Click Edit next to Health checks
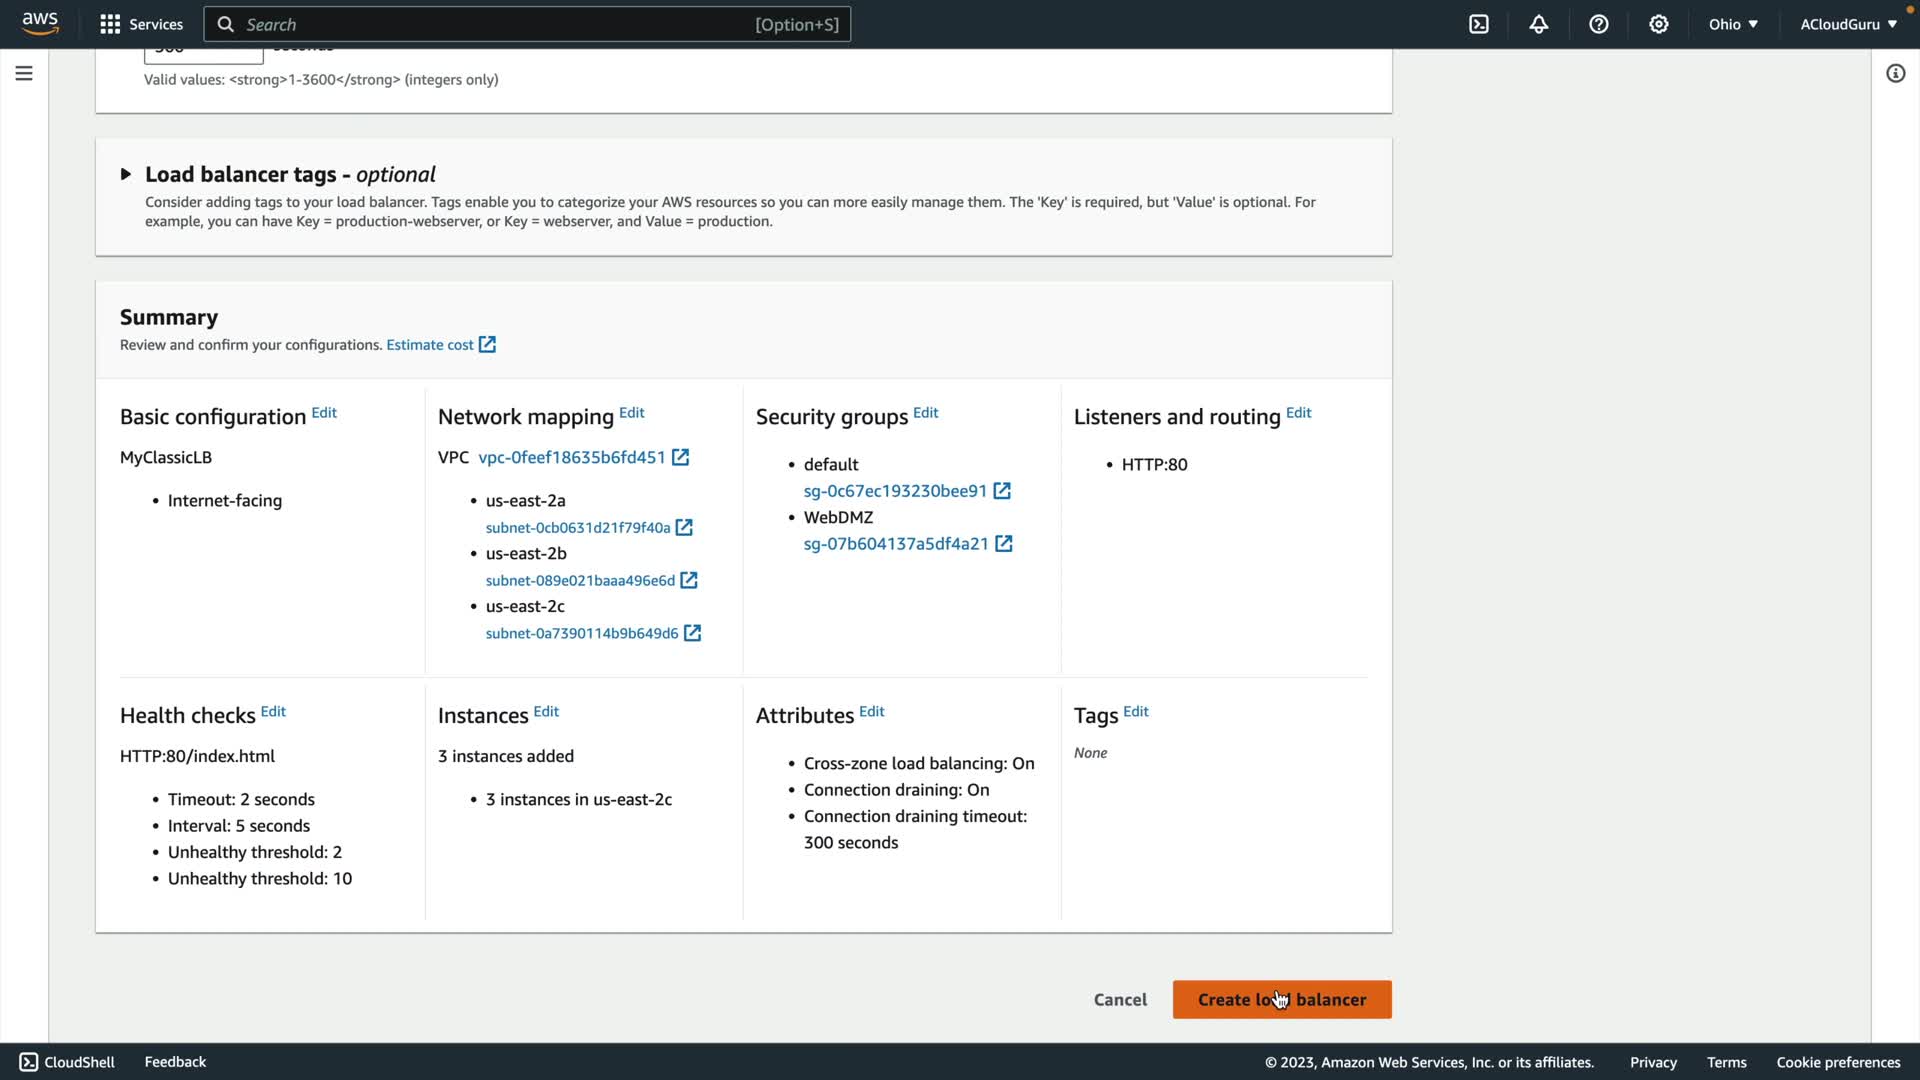The width and height of the screenshot is (1920, 1080). pyautogui.click(x=273, y=712)
